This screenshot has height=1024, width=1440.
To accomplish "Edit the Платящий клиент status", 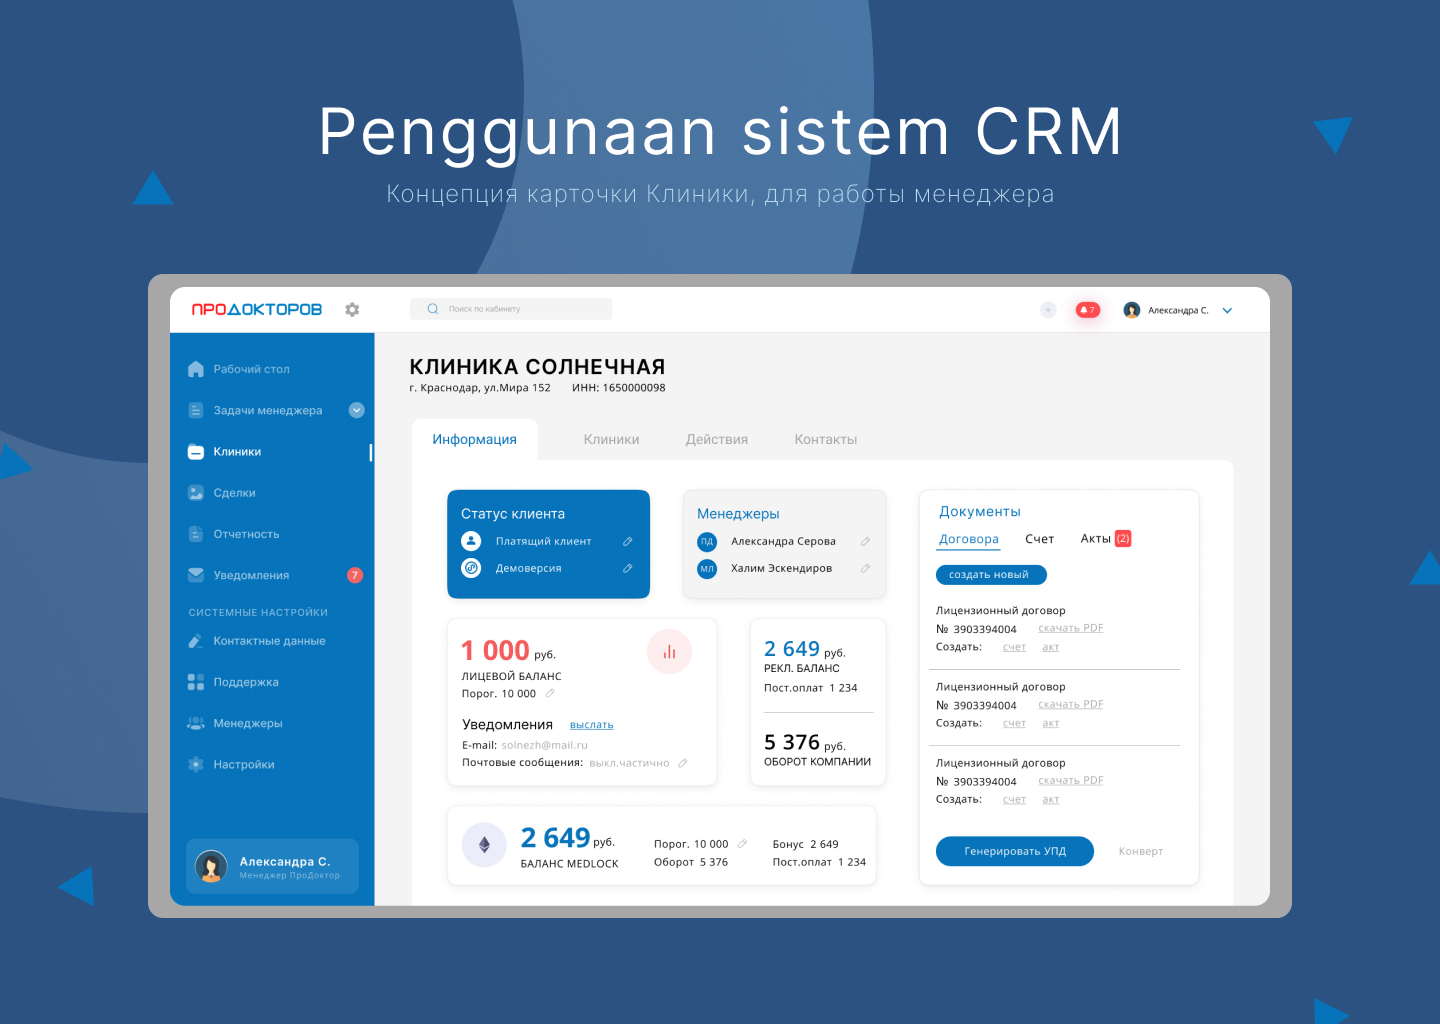I will [x=628, y=541].
